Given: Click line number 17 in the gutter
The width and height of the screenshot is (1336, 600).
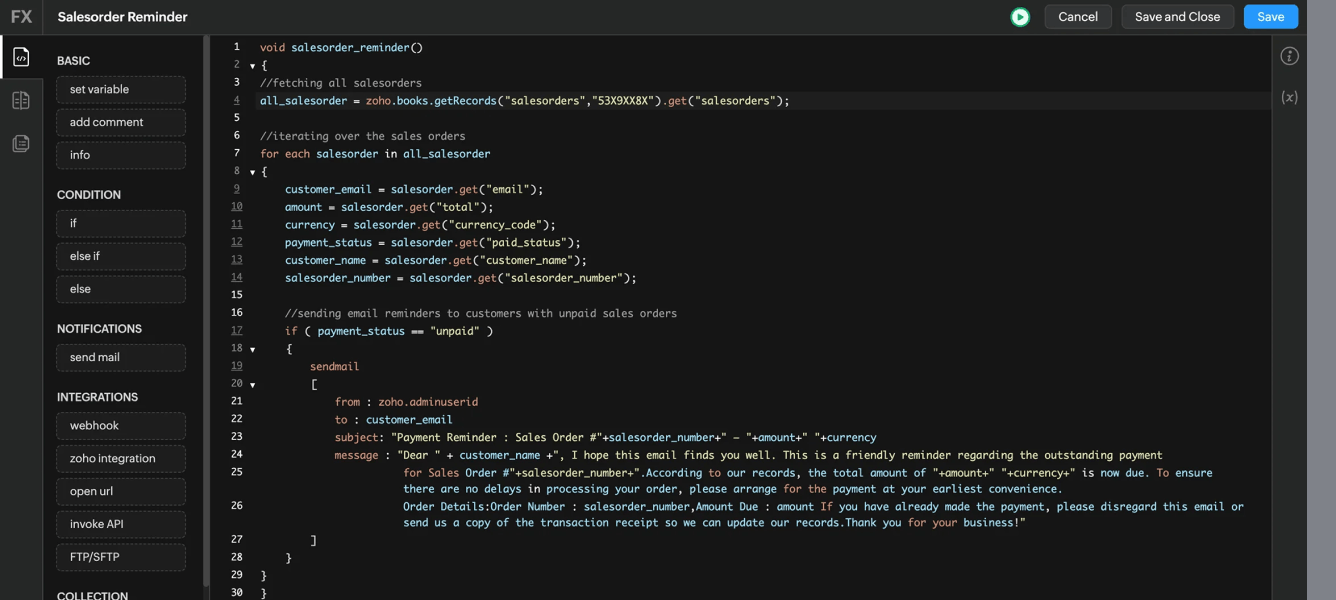Looking at the screenshot, I should [x=237, y=331].
